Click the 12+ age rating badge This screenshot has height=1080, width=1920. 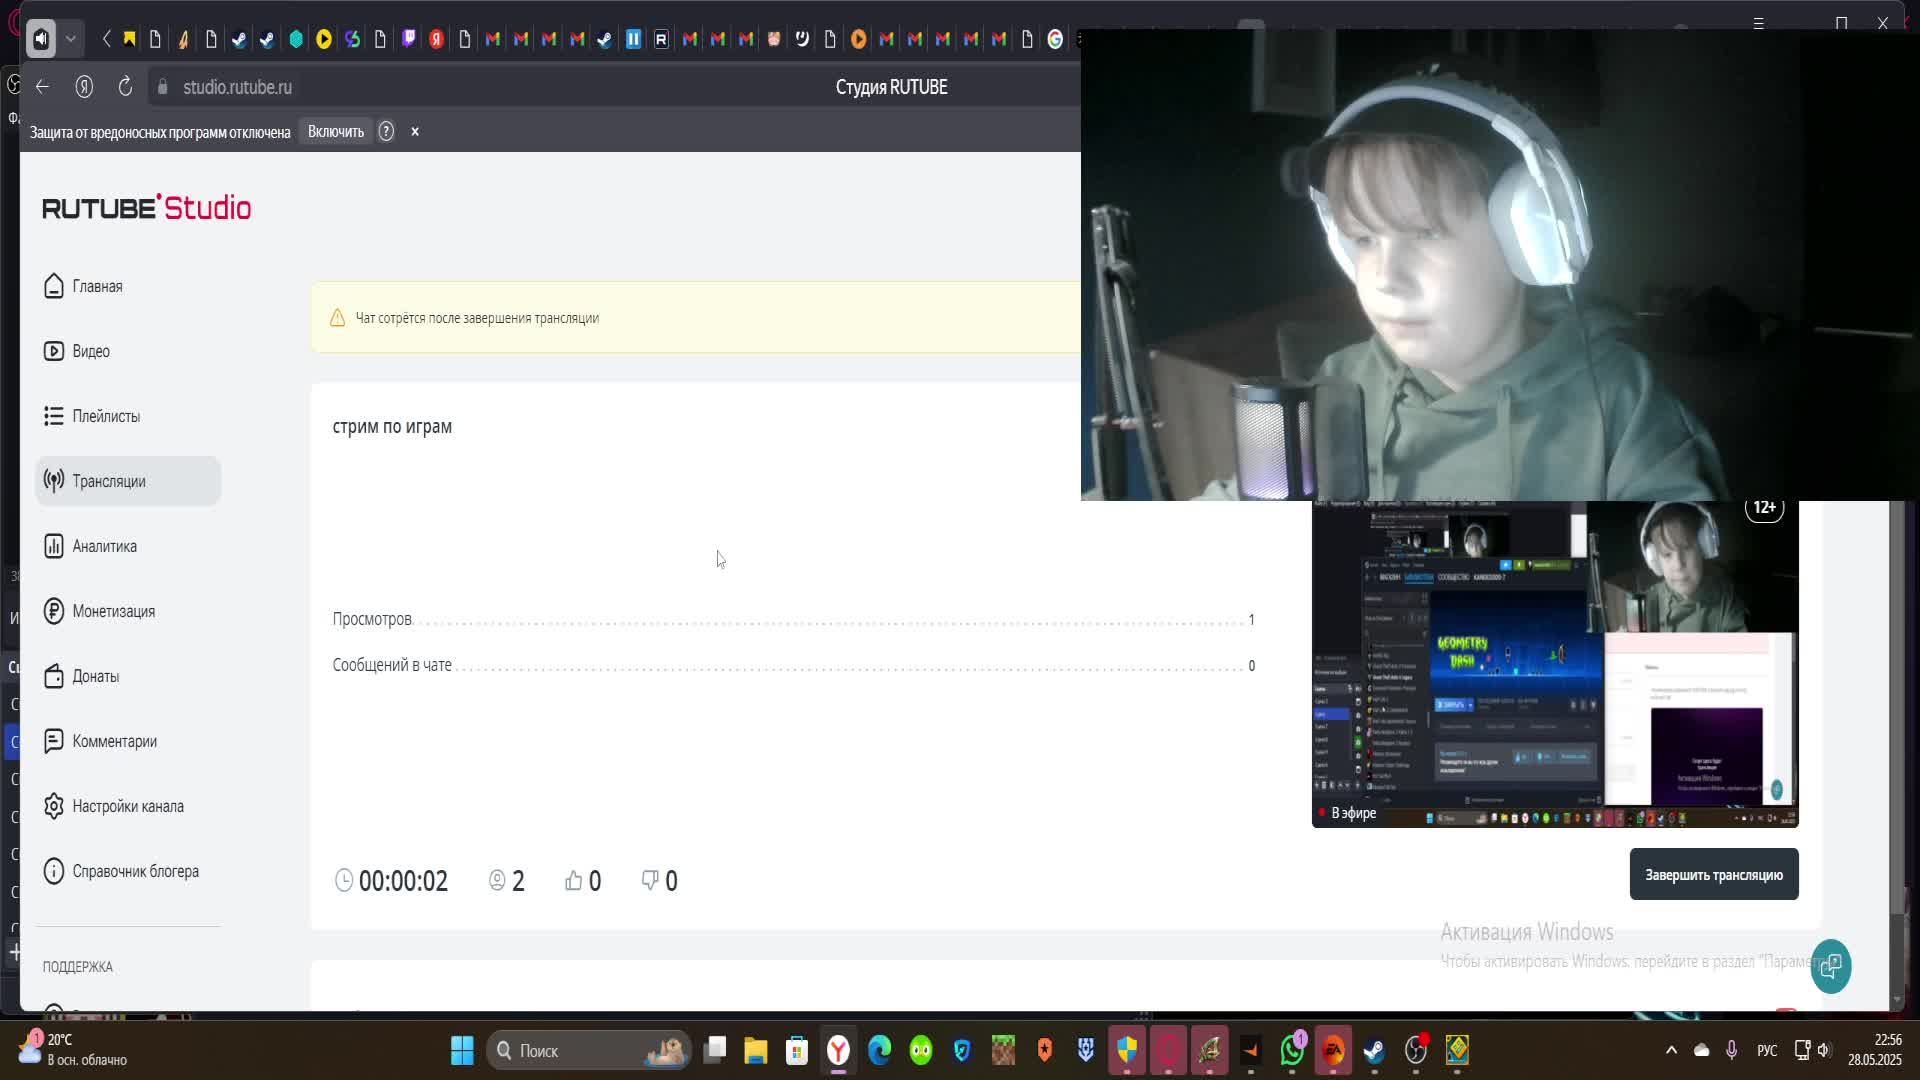tap(1764, 508)
